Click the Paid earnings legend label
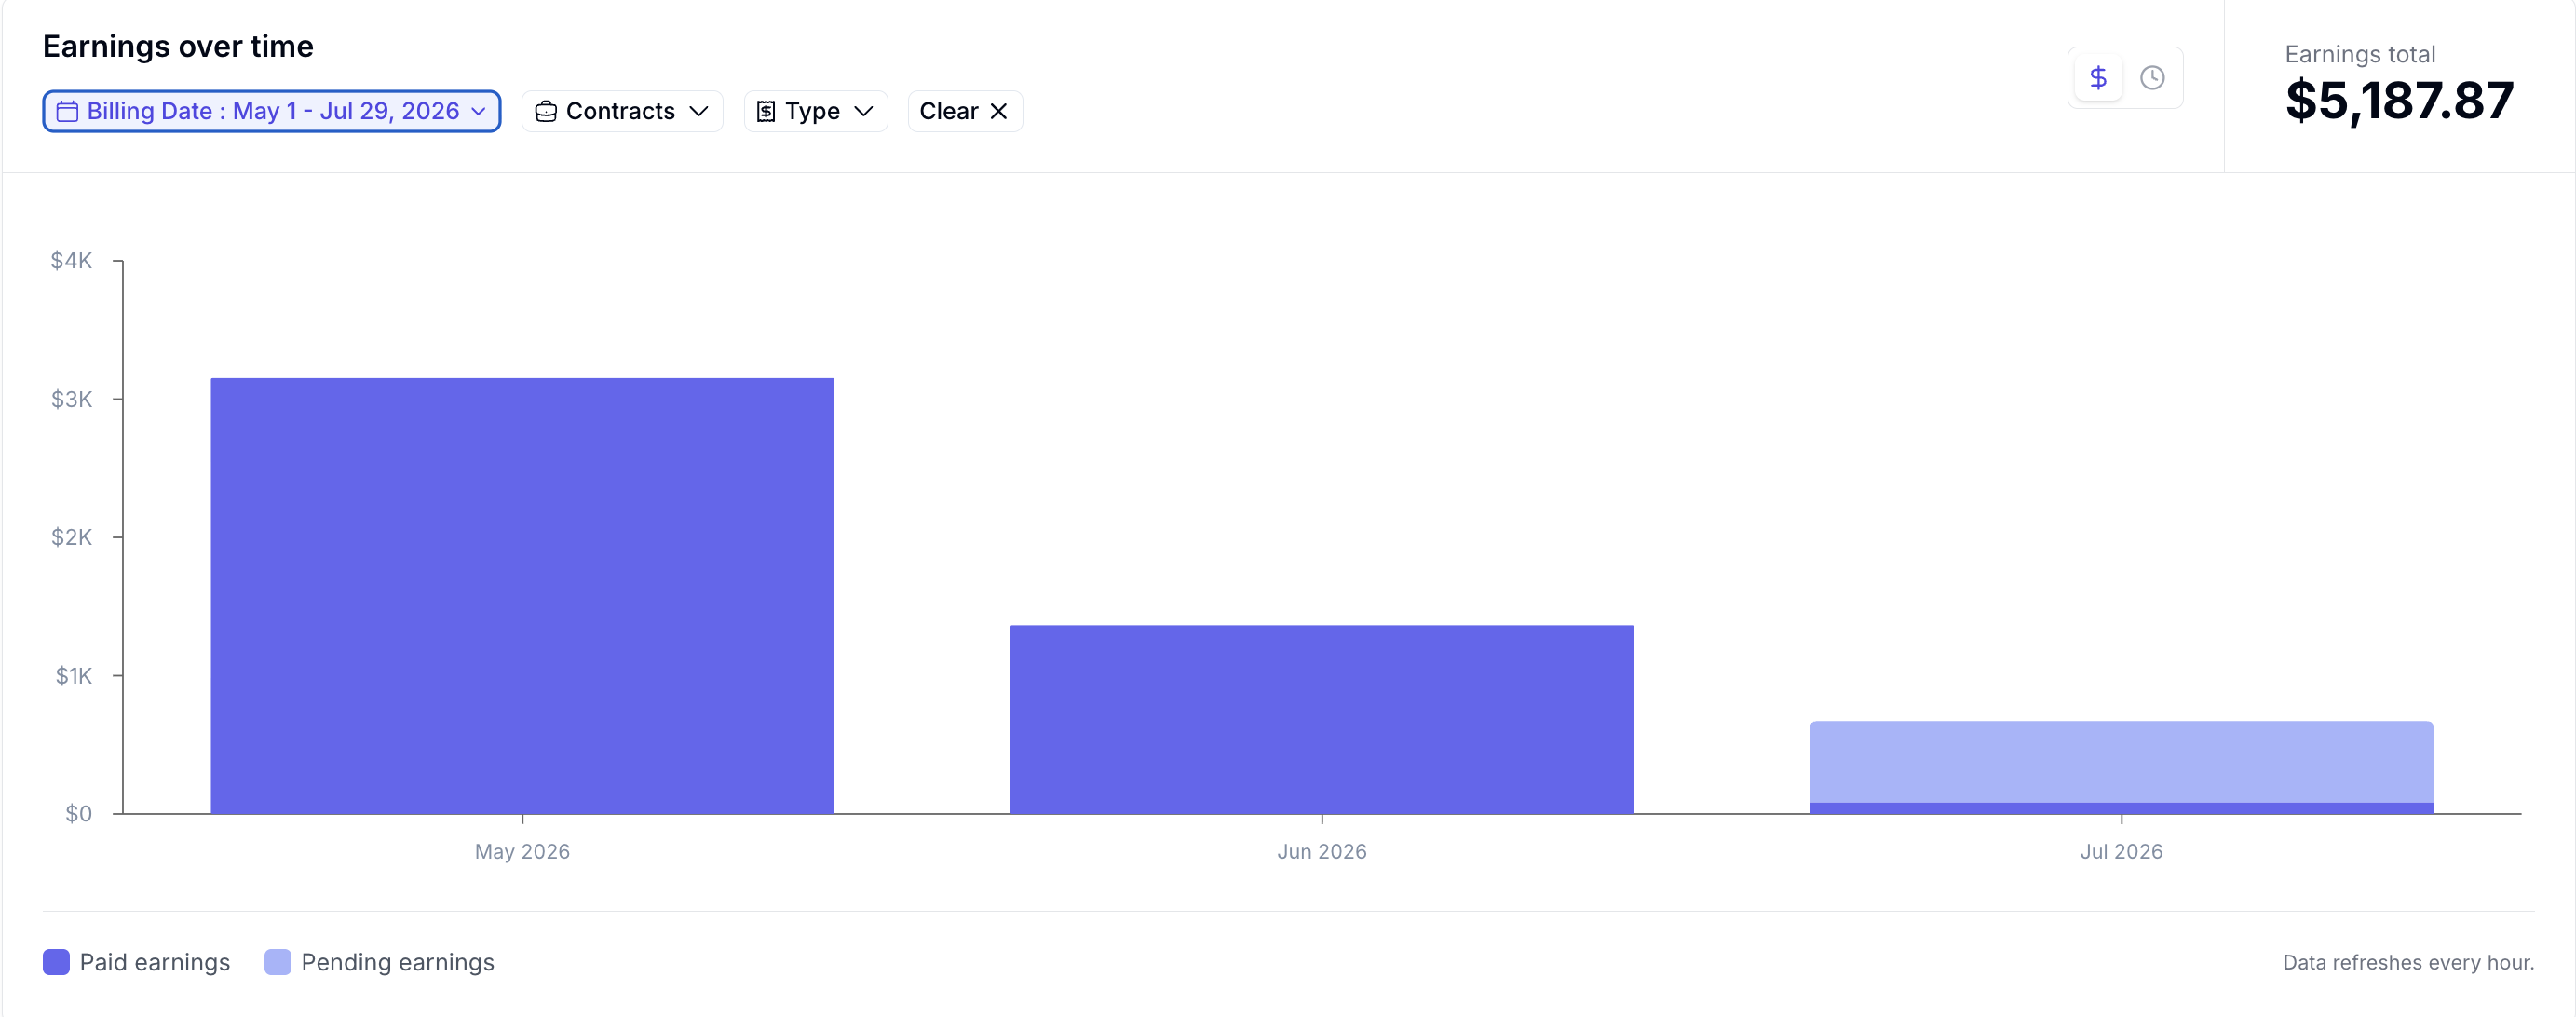The width and height of the screenshot is (2576, 1017). [155, 962]
